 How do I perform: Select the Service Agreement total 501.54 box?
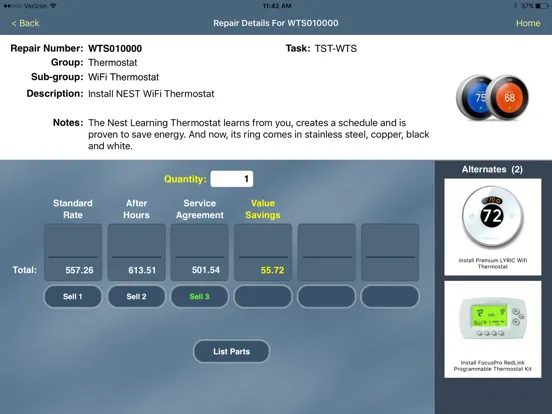click(x=200, y=252)
